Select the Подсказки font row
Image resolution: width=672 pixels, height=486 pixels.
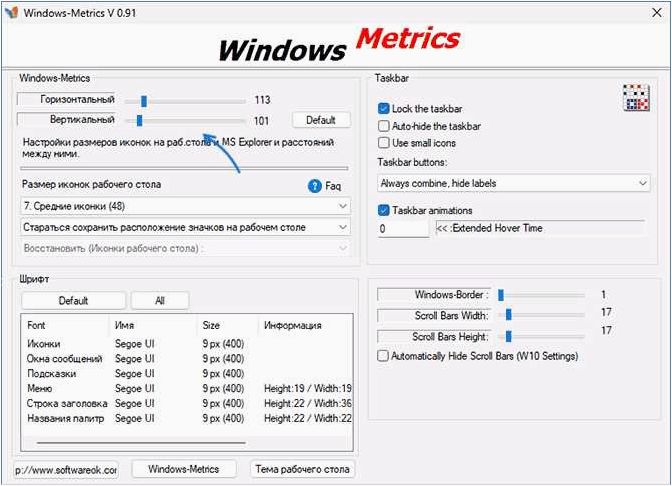pos(187,374)
